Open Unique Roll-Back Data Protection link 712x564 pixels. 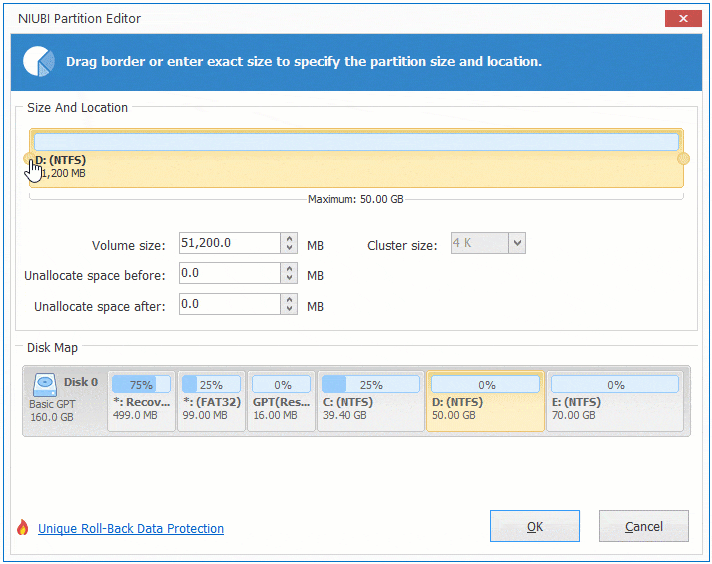click(131, 529)
